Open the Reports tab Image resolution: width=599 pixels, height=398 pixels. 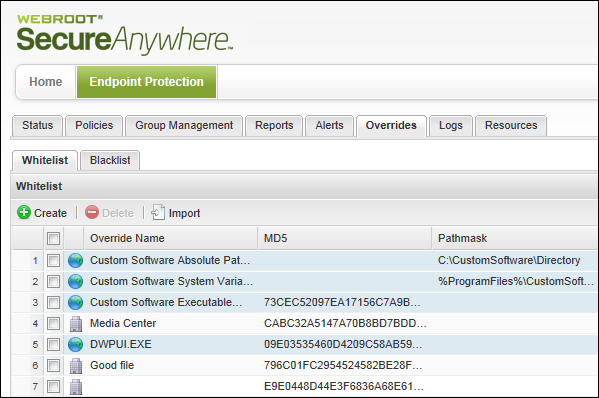[274, 125]
